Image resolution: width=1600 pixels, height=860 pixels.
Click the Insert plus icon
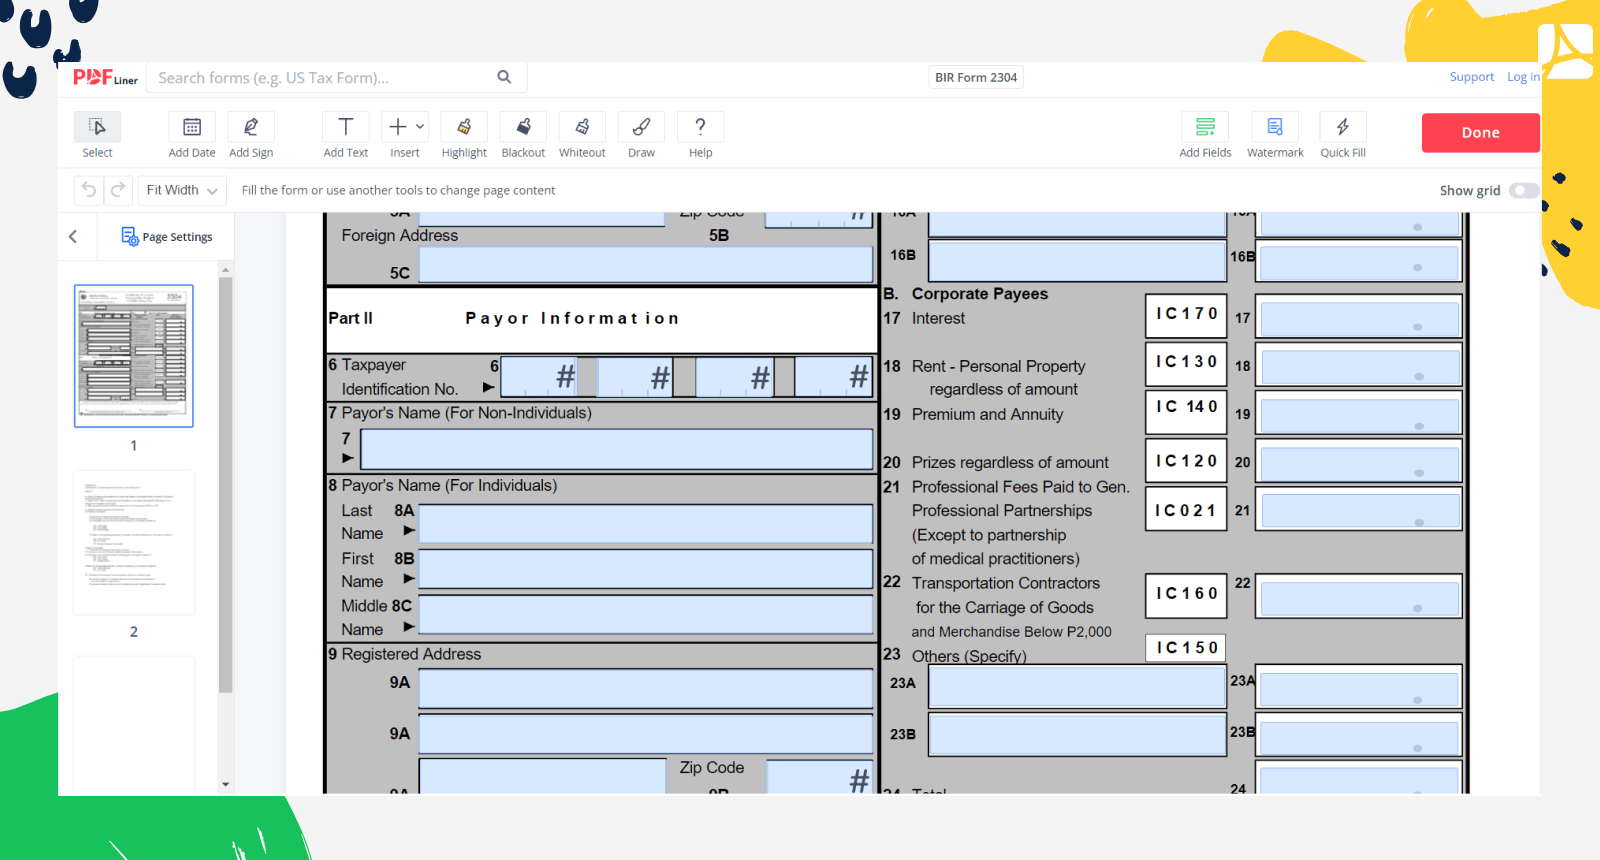398,127
